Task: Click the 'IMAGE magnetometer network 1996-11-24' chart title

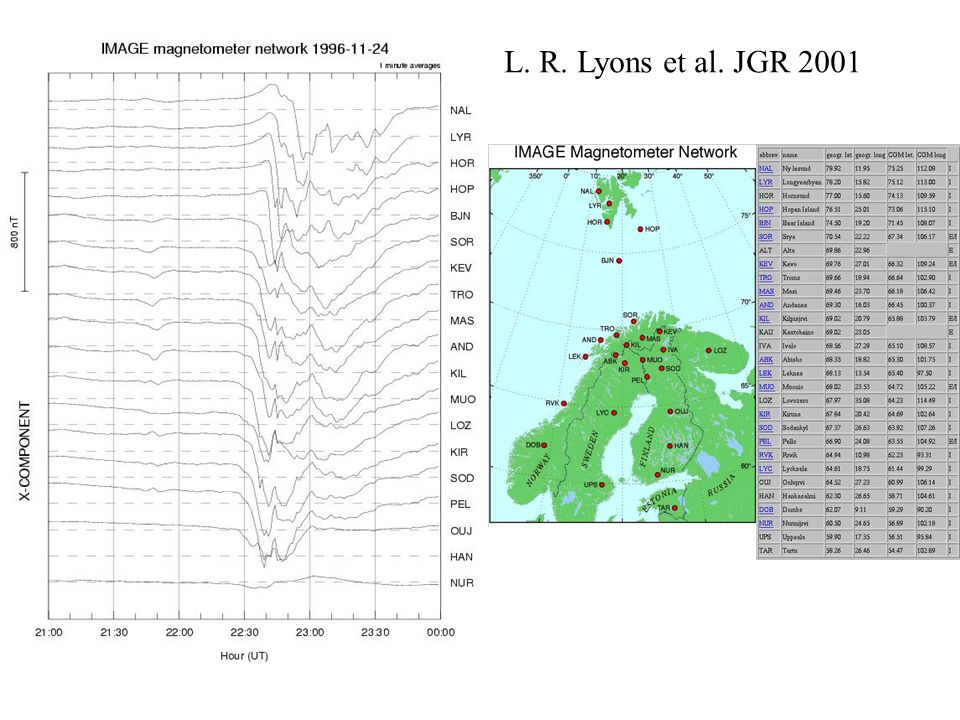Action: point(245,48)
